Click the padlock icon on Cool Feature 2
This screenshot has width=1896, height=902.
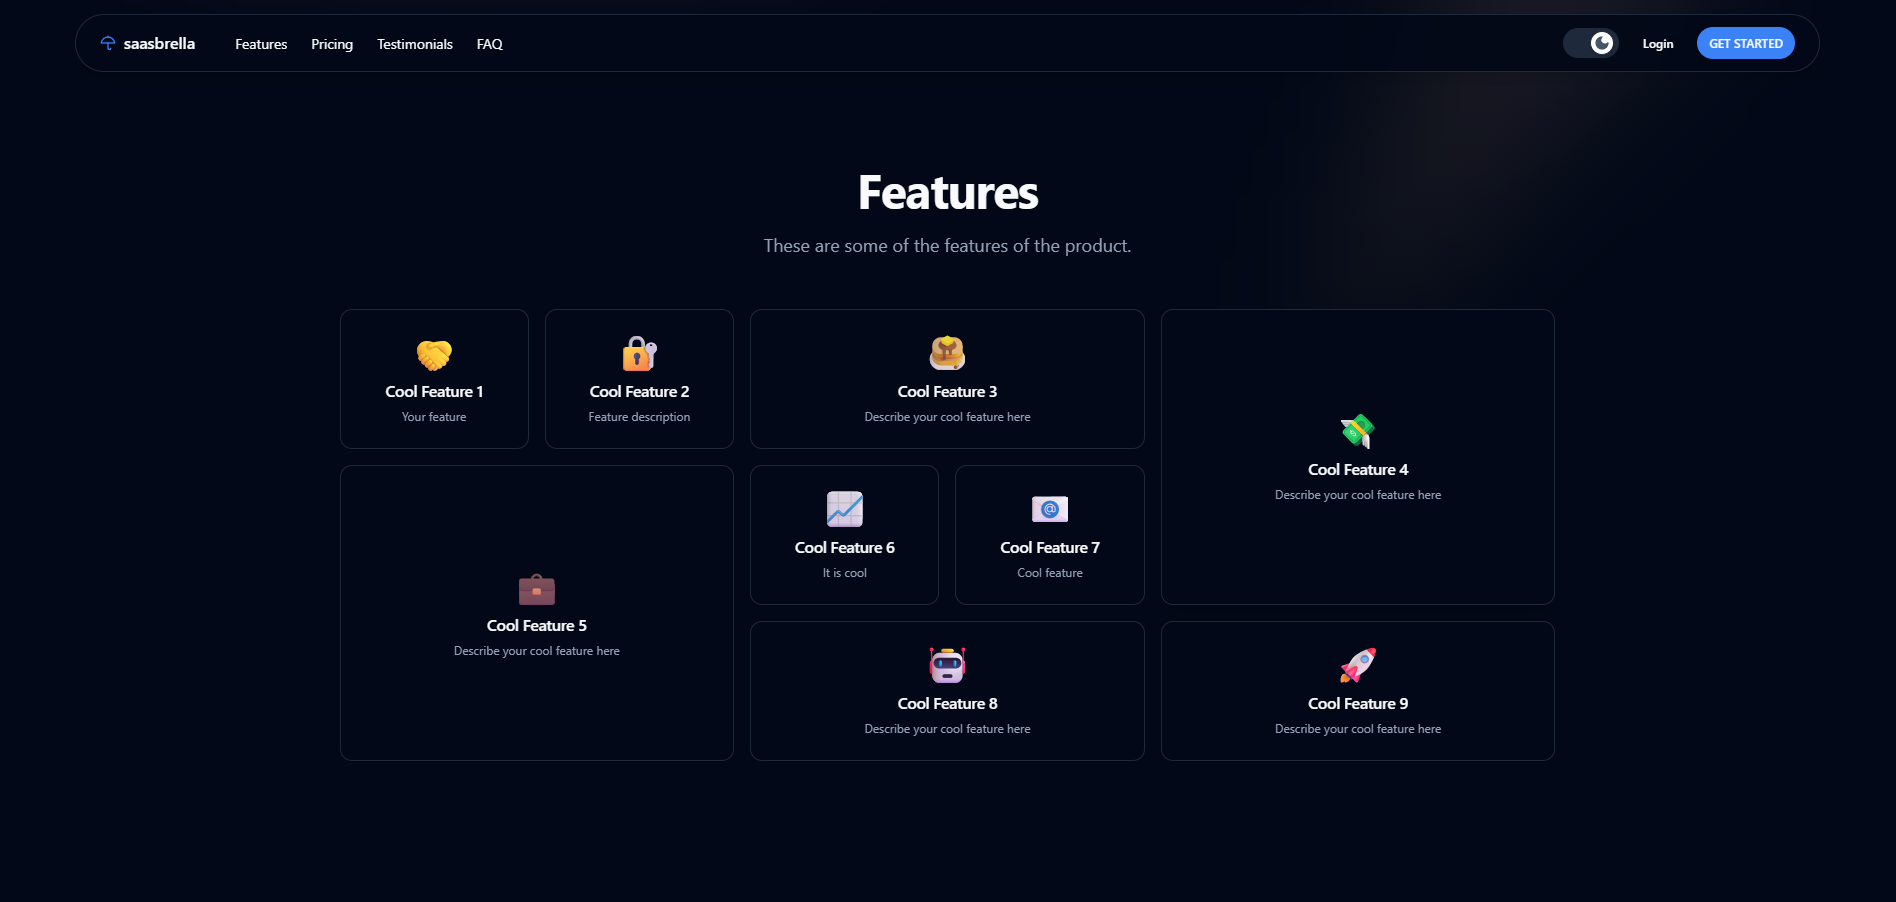pyautogui.click(x=639, y=354)
